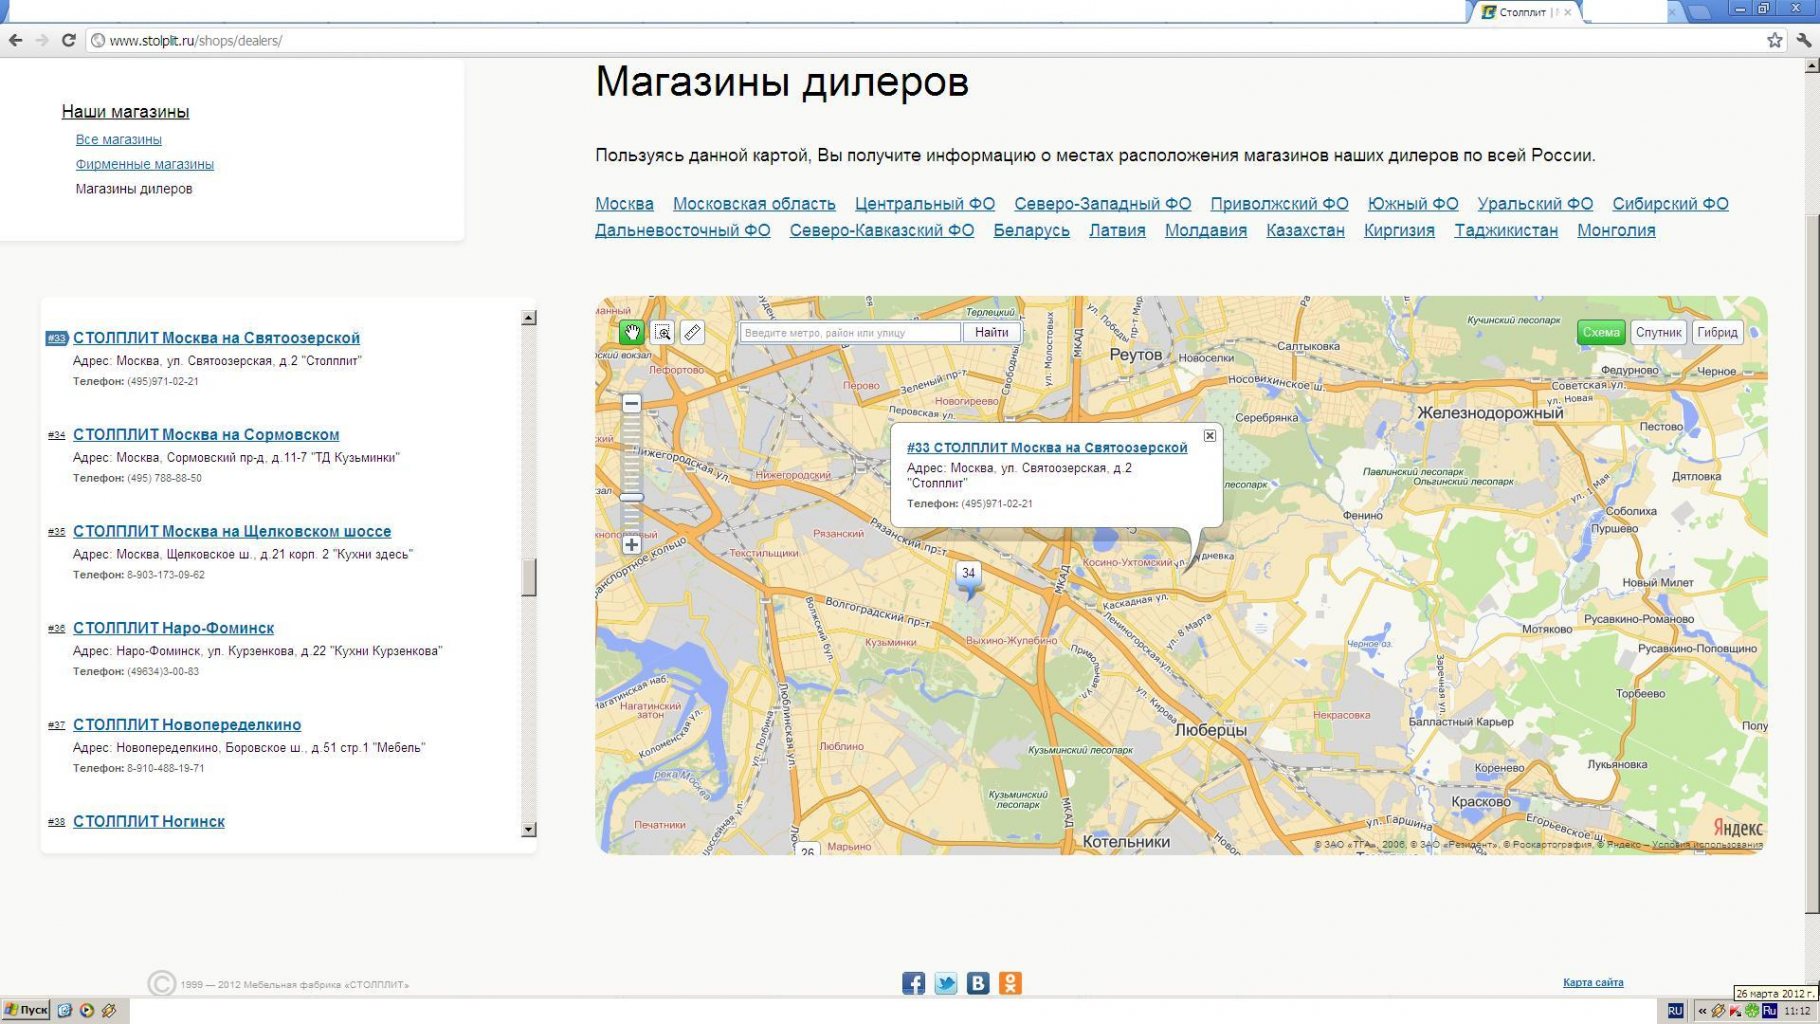Filter dealers by Дальневосточный ФО
This screenshot has width=1820, height=1024.
click(x=682, y=230)
